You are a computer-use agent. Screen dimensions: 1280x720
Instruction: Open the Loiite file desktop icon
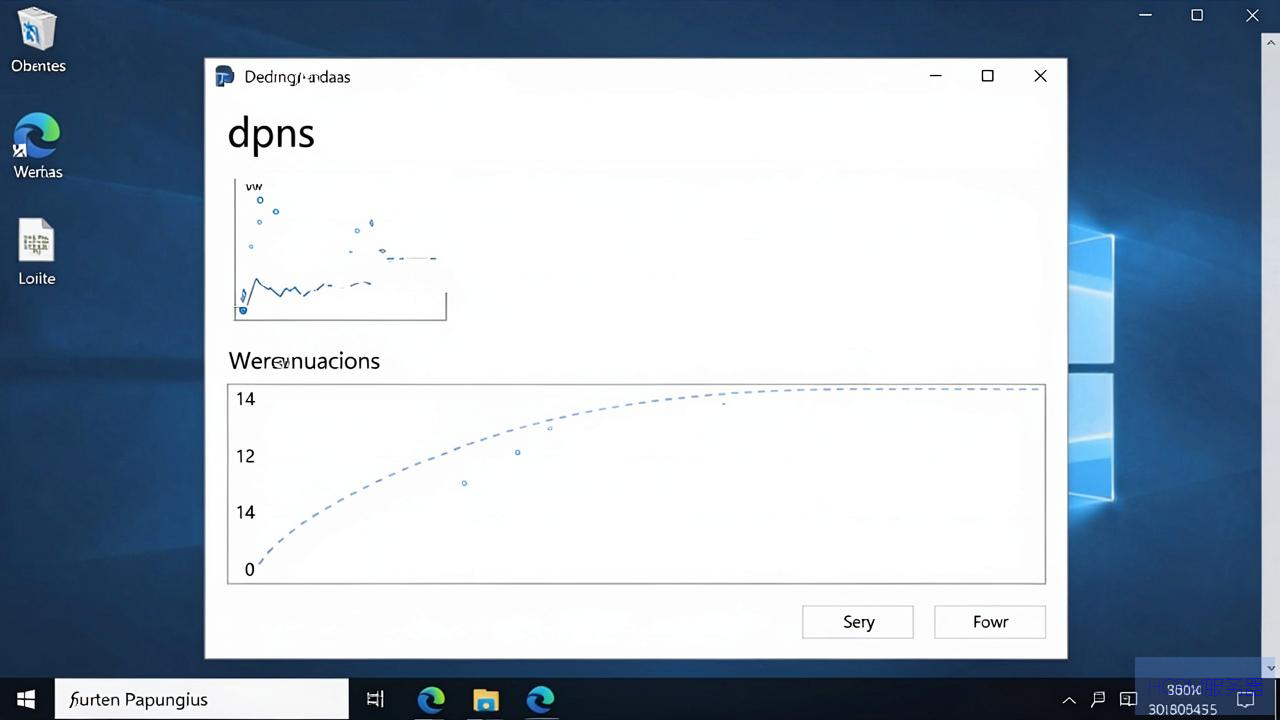click(x=37, y=253)
